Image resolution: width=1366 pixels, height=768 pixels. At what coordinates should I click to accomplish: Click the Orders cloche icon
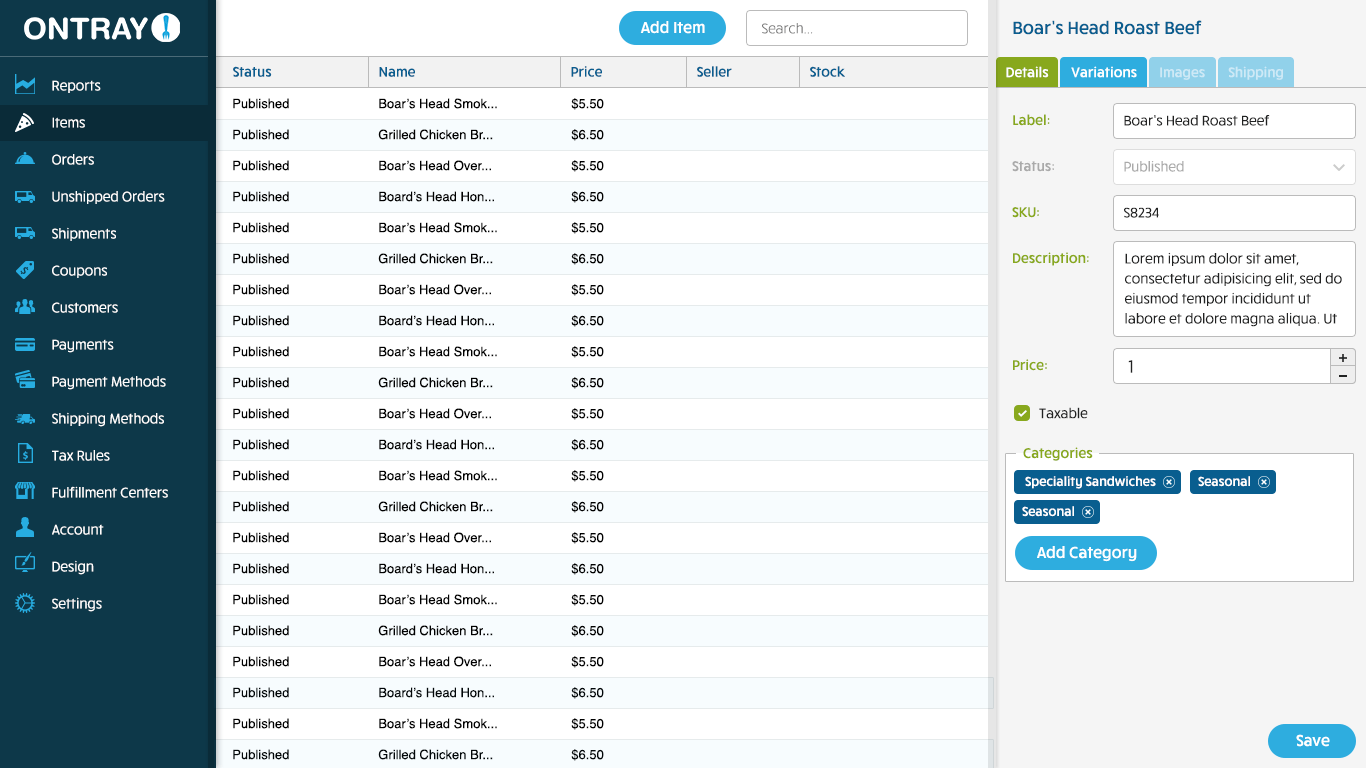pyautogui.click(x=25, y=159)
